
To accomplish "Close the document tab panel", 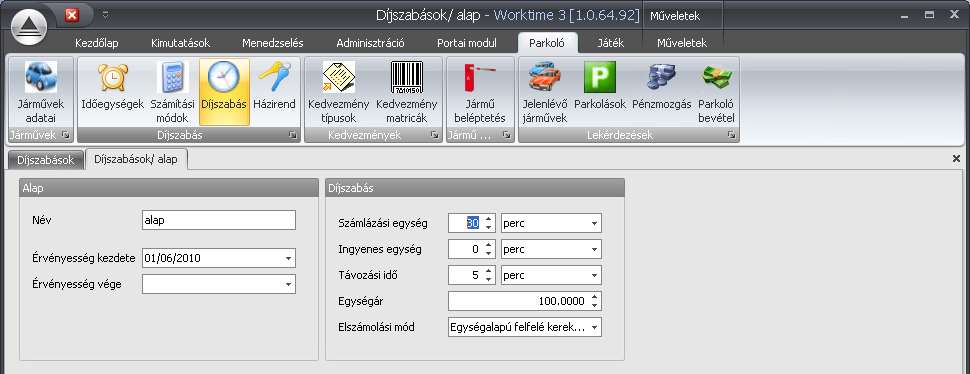I will tap(956, 159).
